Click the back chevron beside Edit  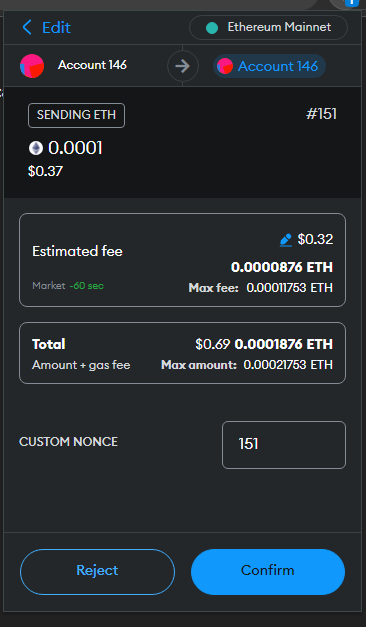(x=27, y=28)
